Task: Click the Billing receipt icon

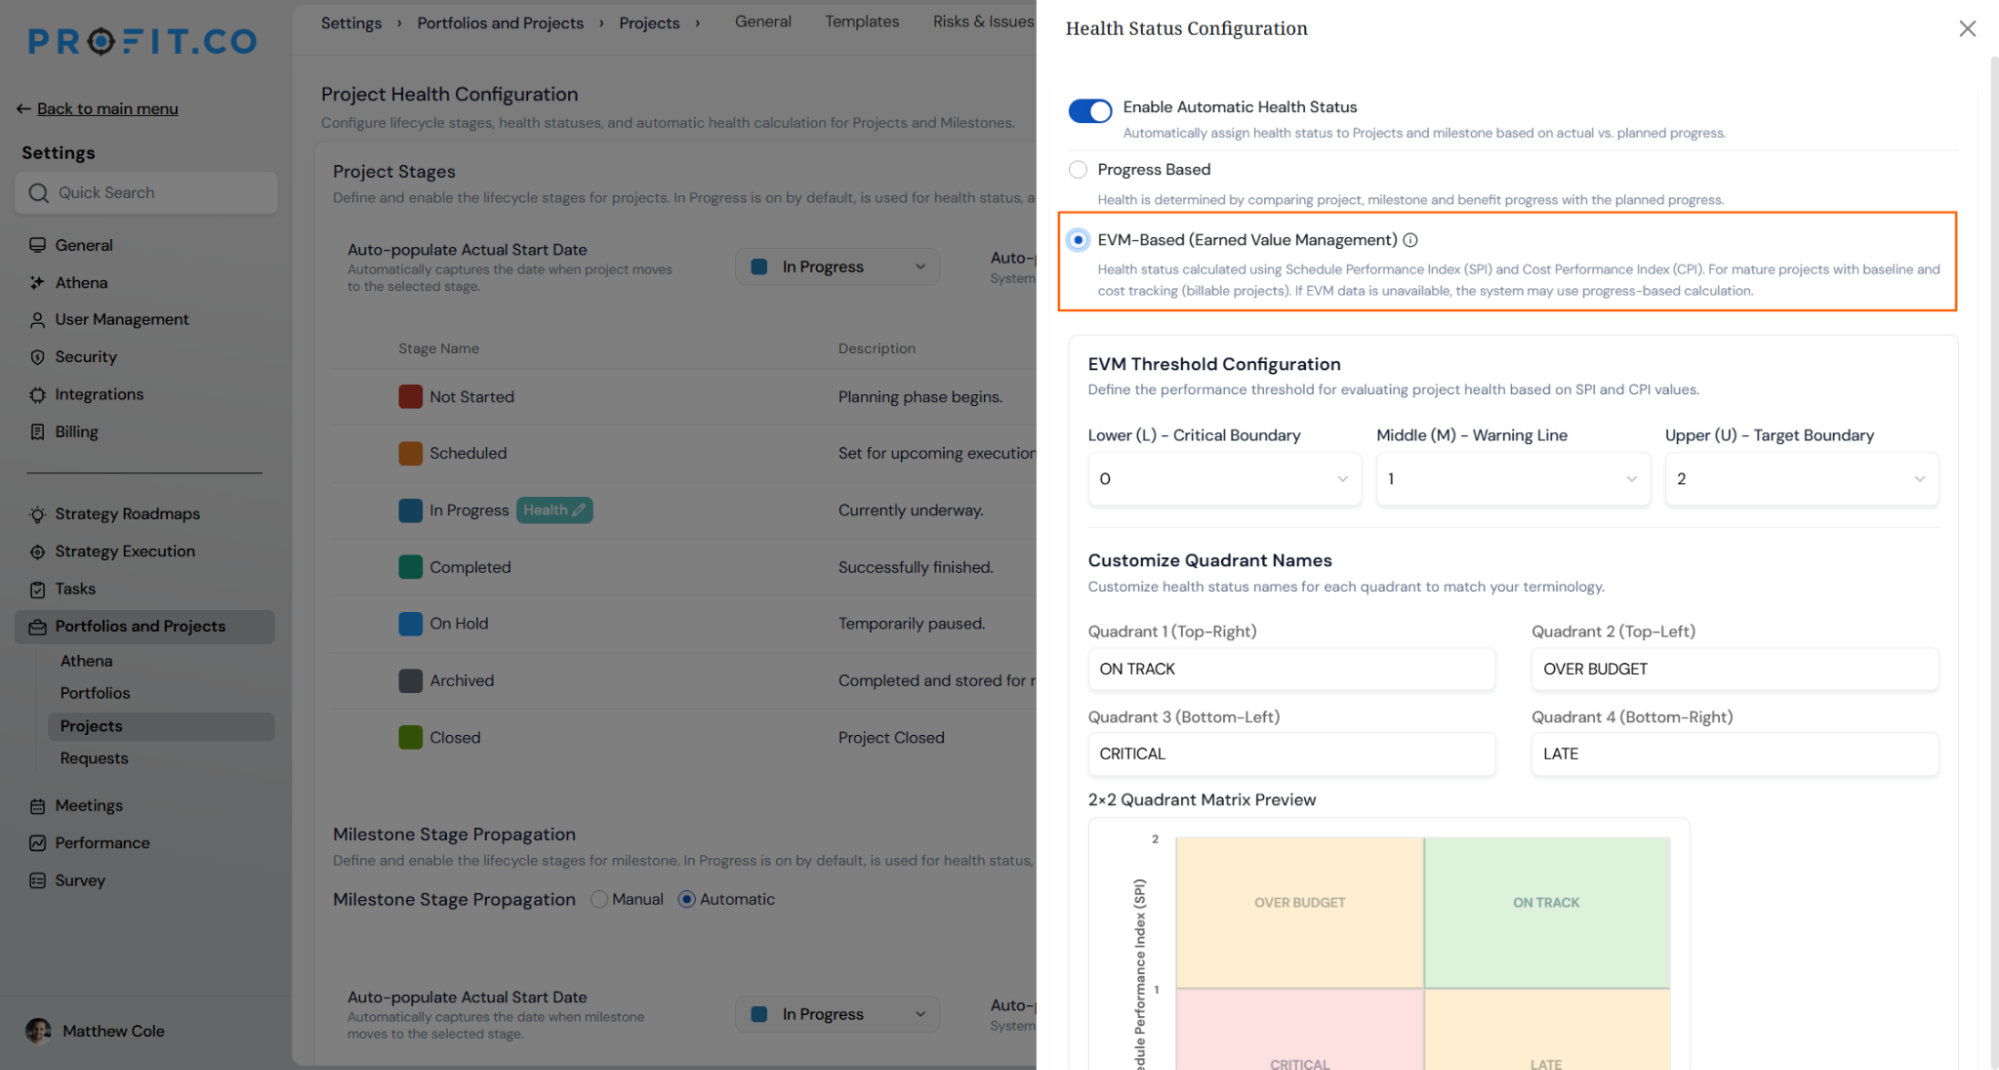Action: 37,432
